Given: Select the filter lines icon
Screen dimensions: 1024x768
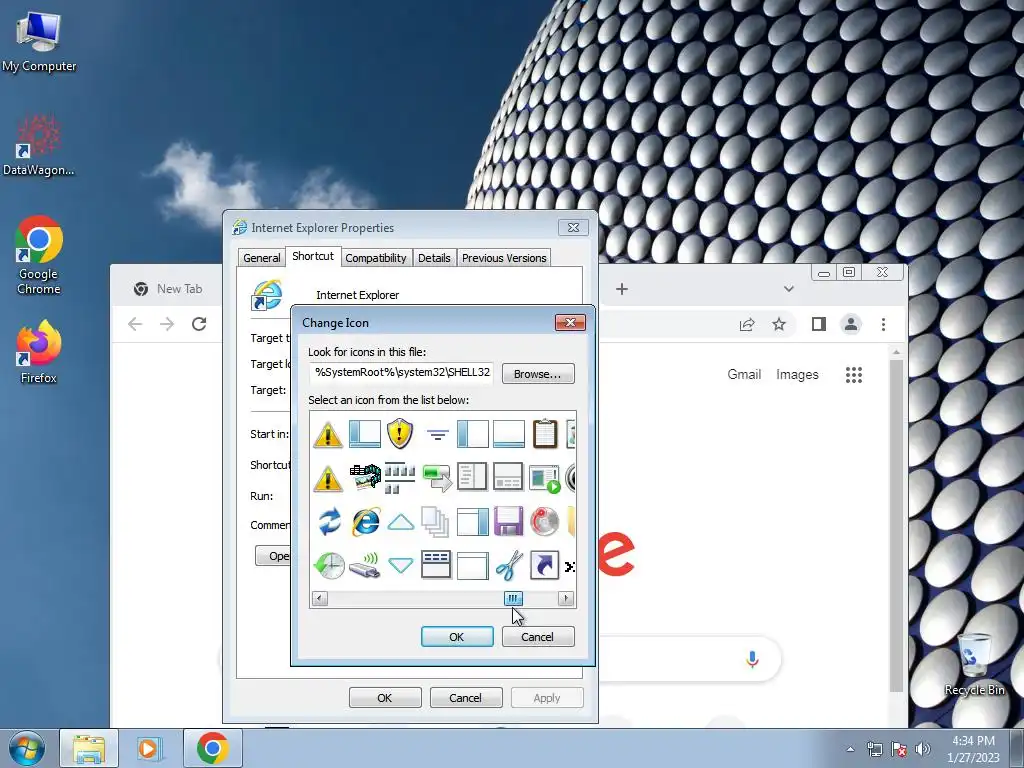Looking at the screenshot, I should click(438, 434).
